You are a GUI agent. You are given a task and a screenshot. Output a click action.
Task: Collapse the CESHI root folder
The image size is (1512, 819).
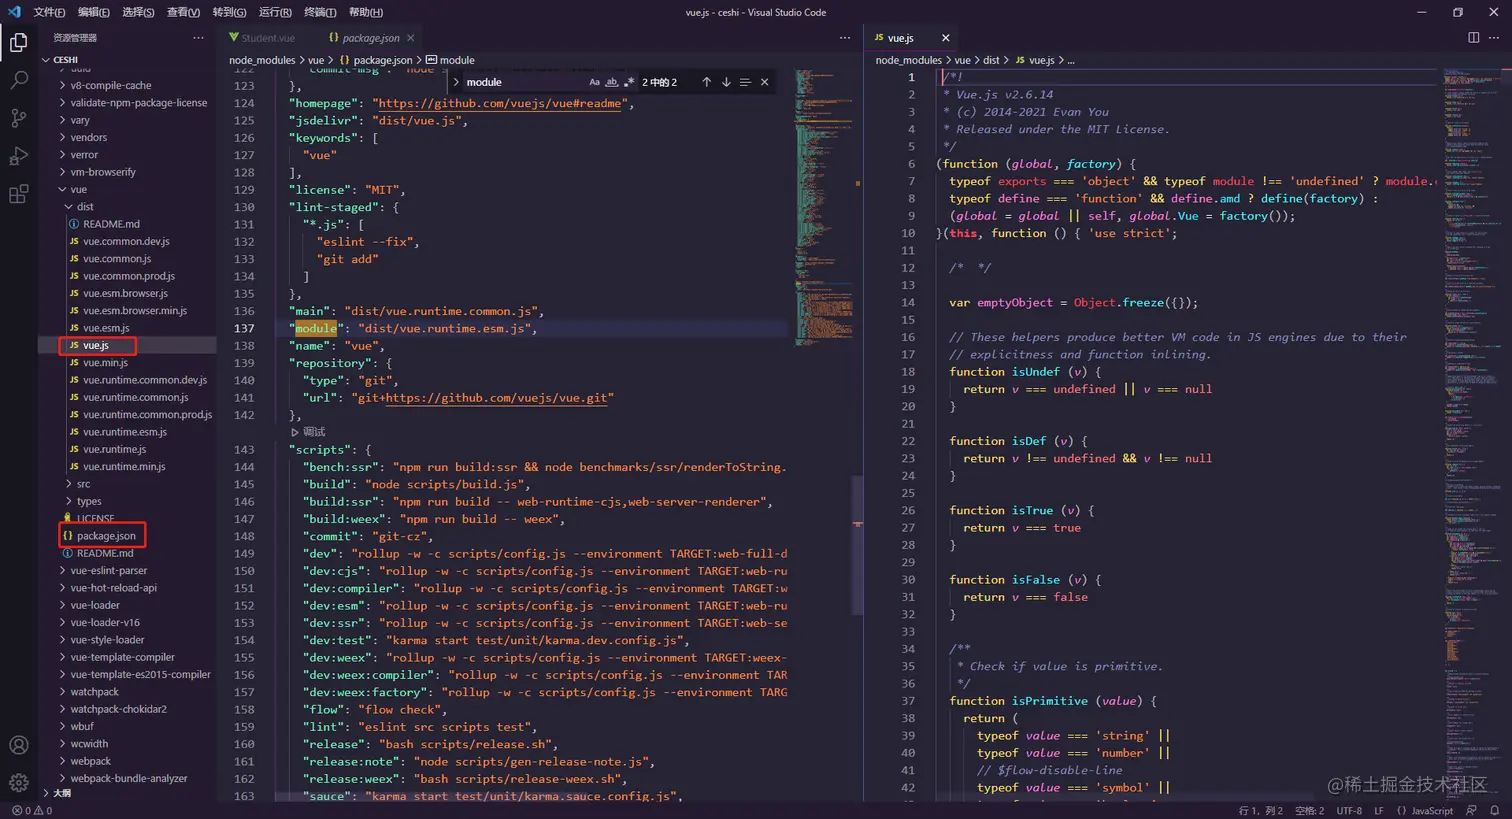click(66, 60)
